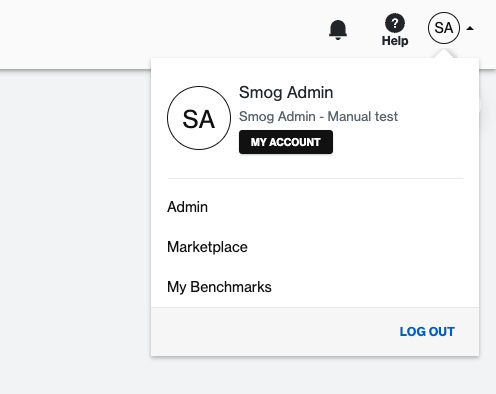Click the Help question mark icon
Viewport: 496px width, 394px height.
pos(395,23)
